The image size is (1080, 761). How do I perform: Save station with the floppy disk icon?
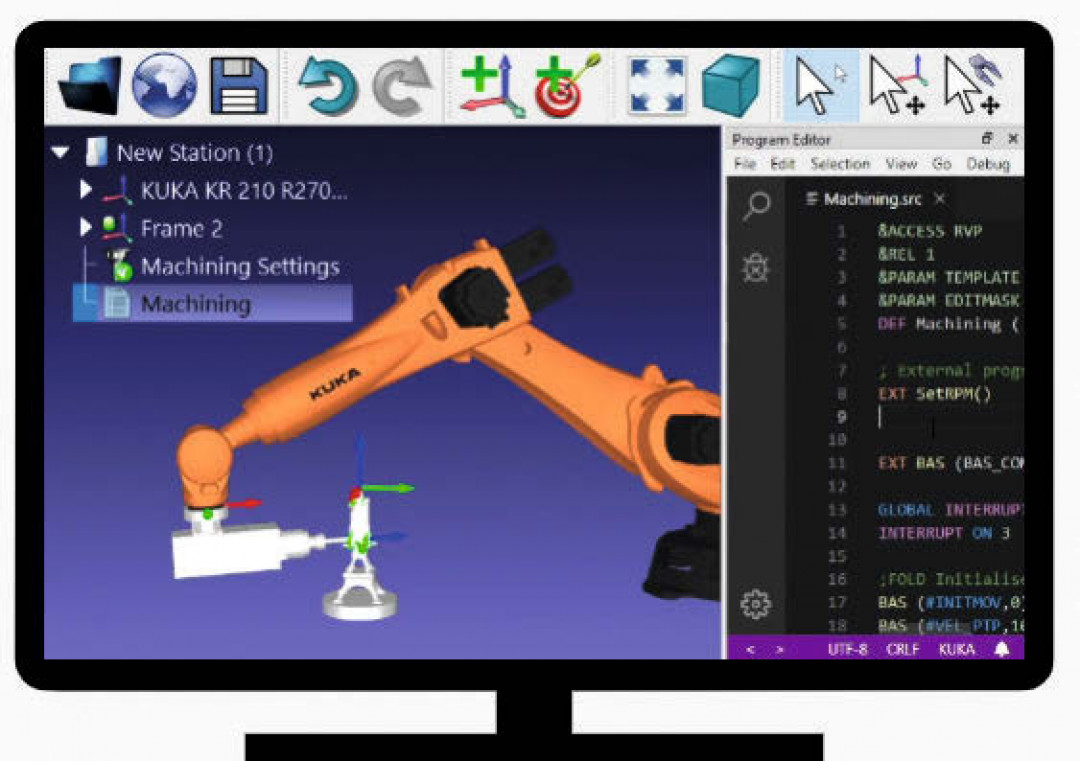pos(238,86)
